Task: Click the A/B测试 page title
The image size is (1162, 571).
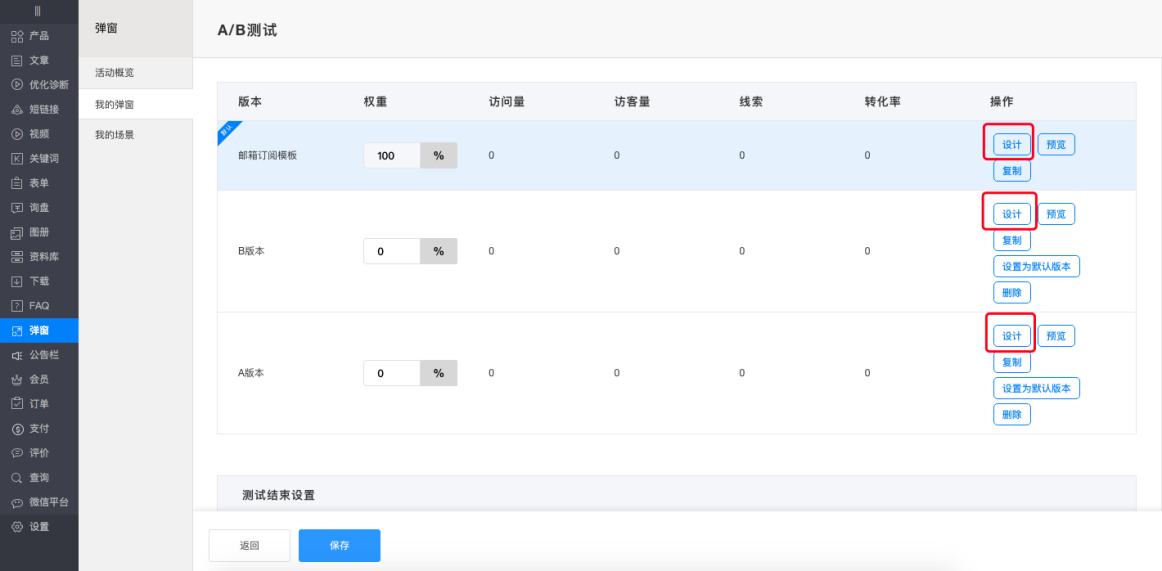Action: [248, 30]
